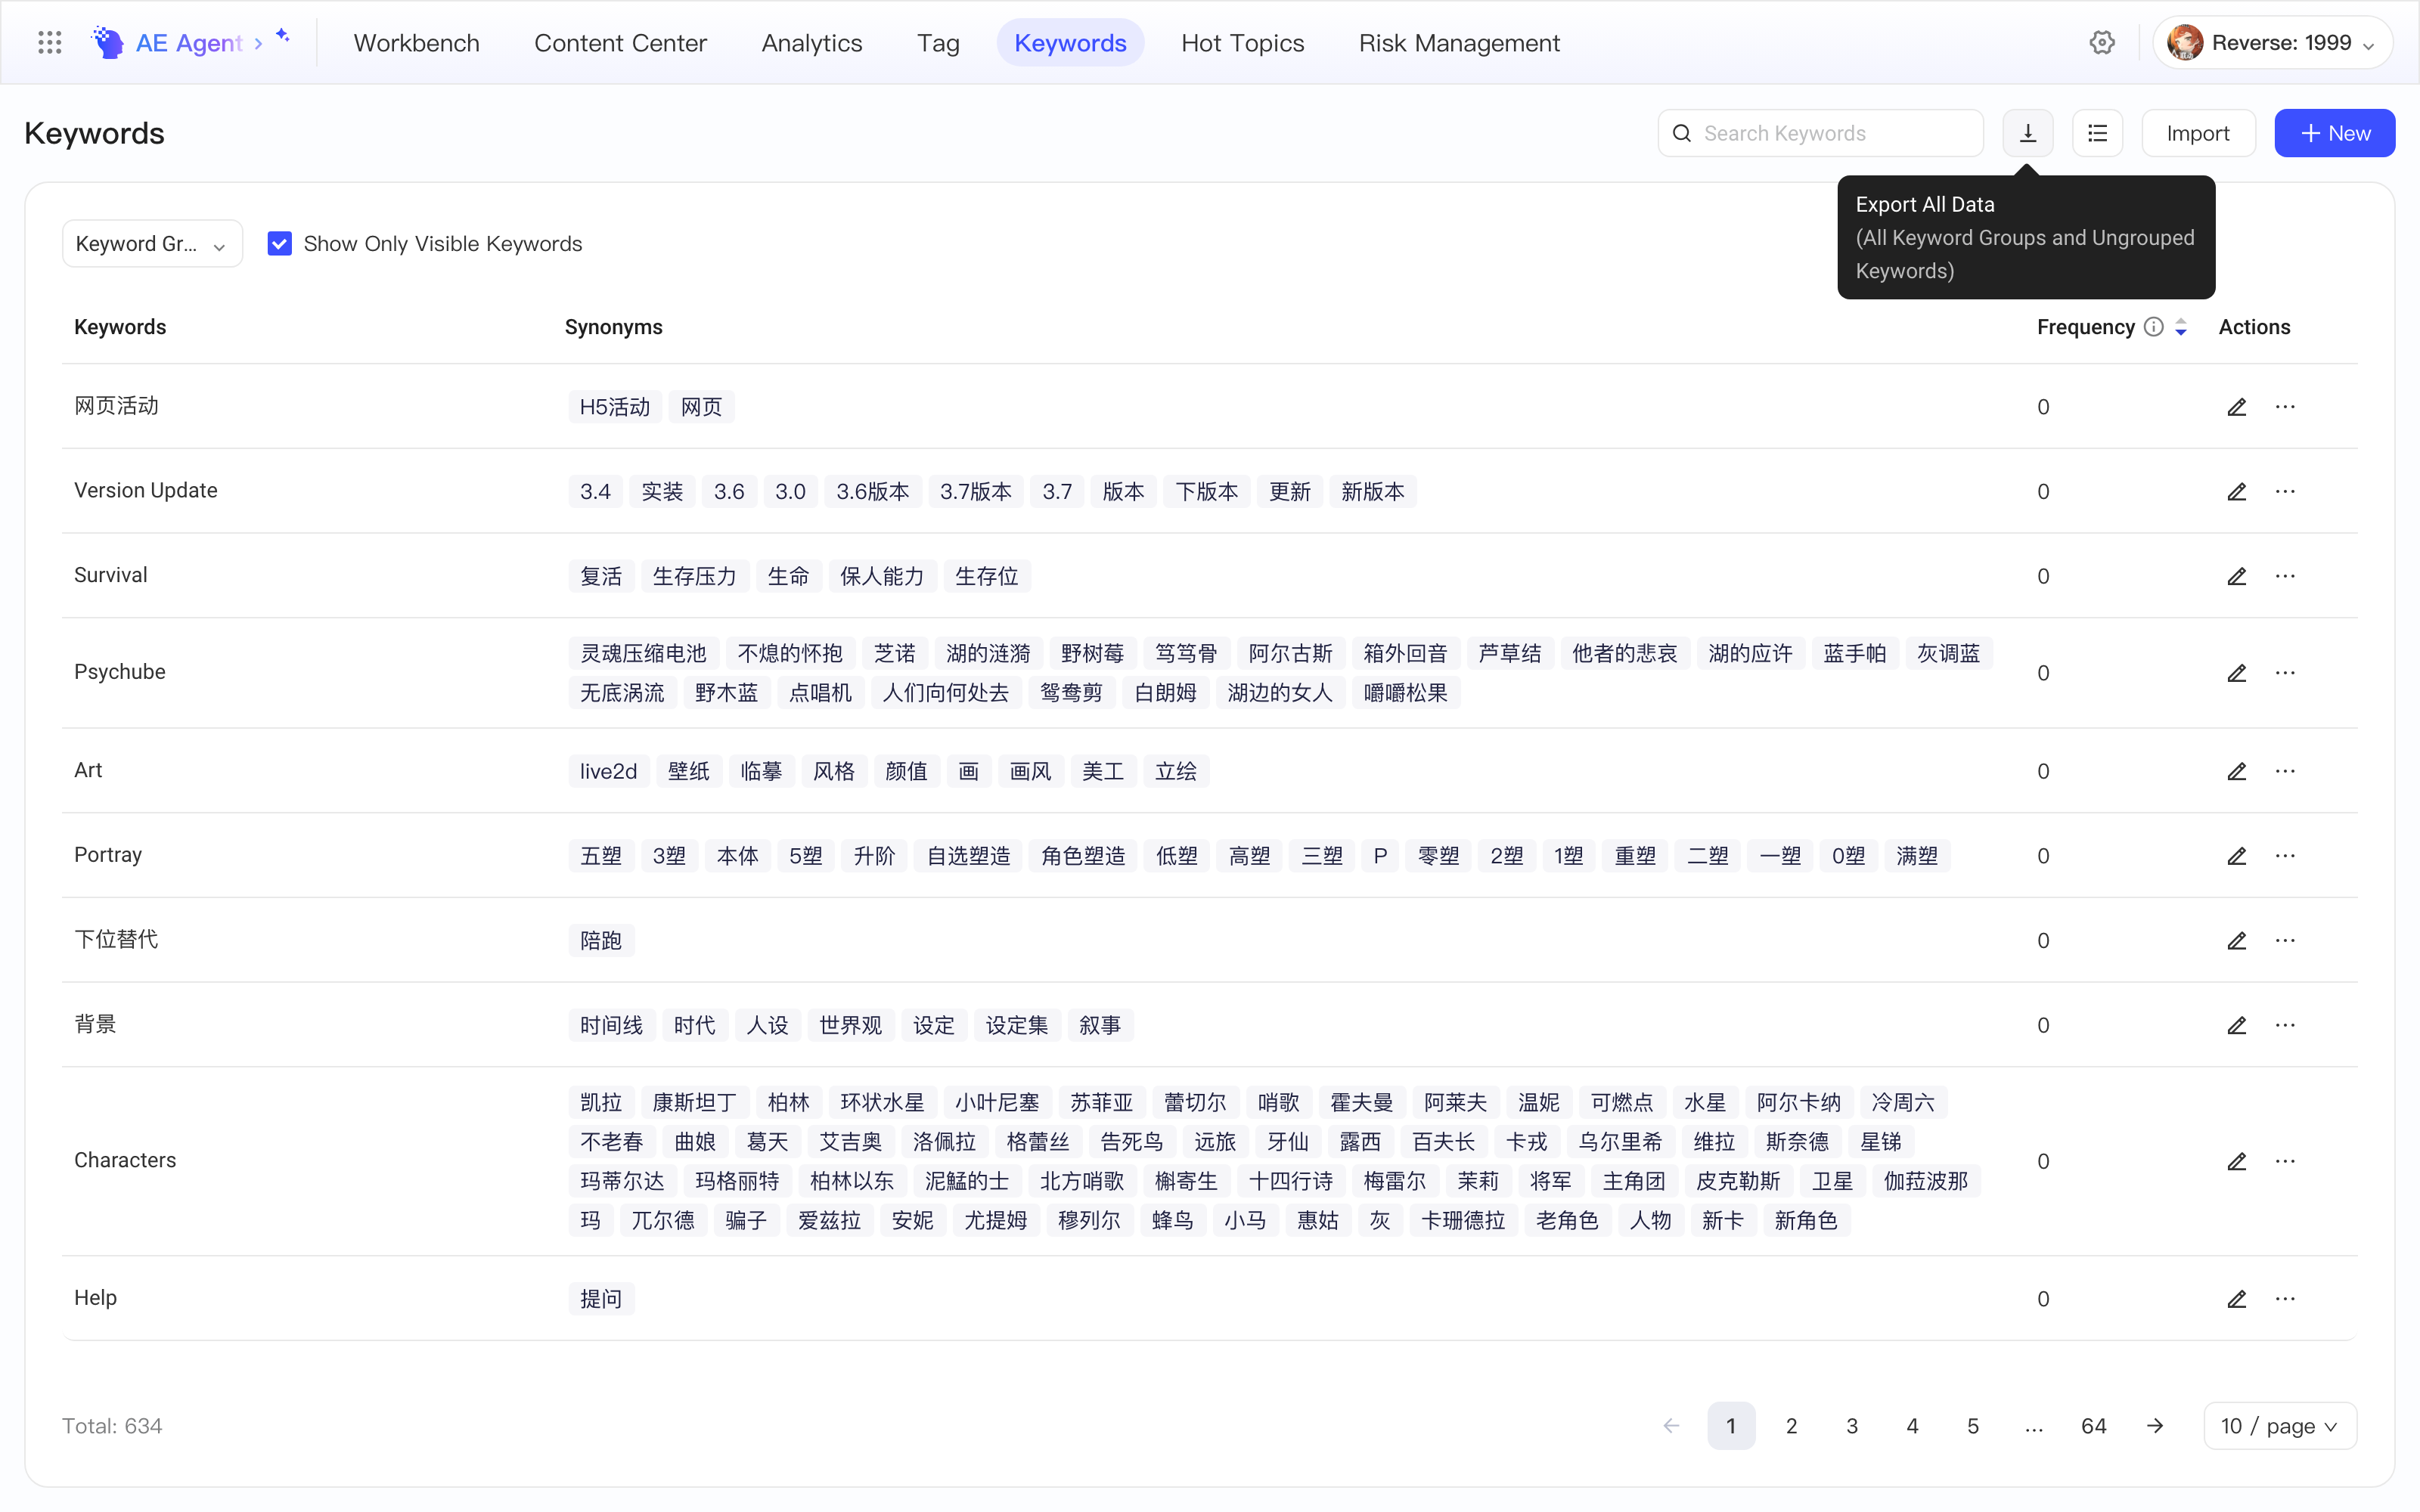Switch to the Workbench tab

tap(416, 43)
